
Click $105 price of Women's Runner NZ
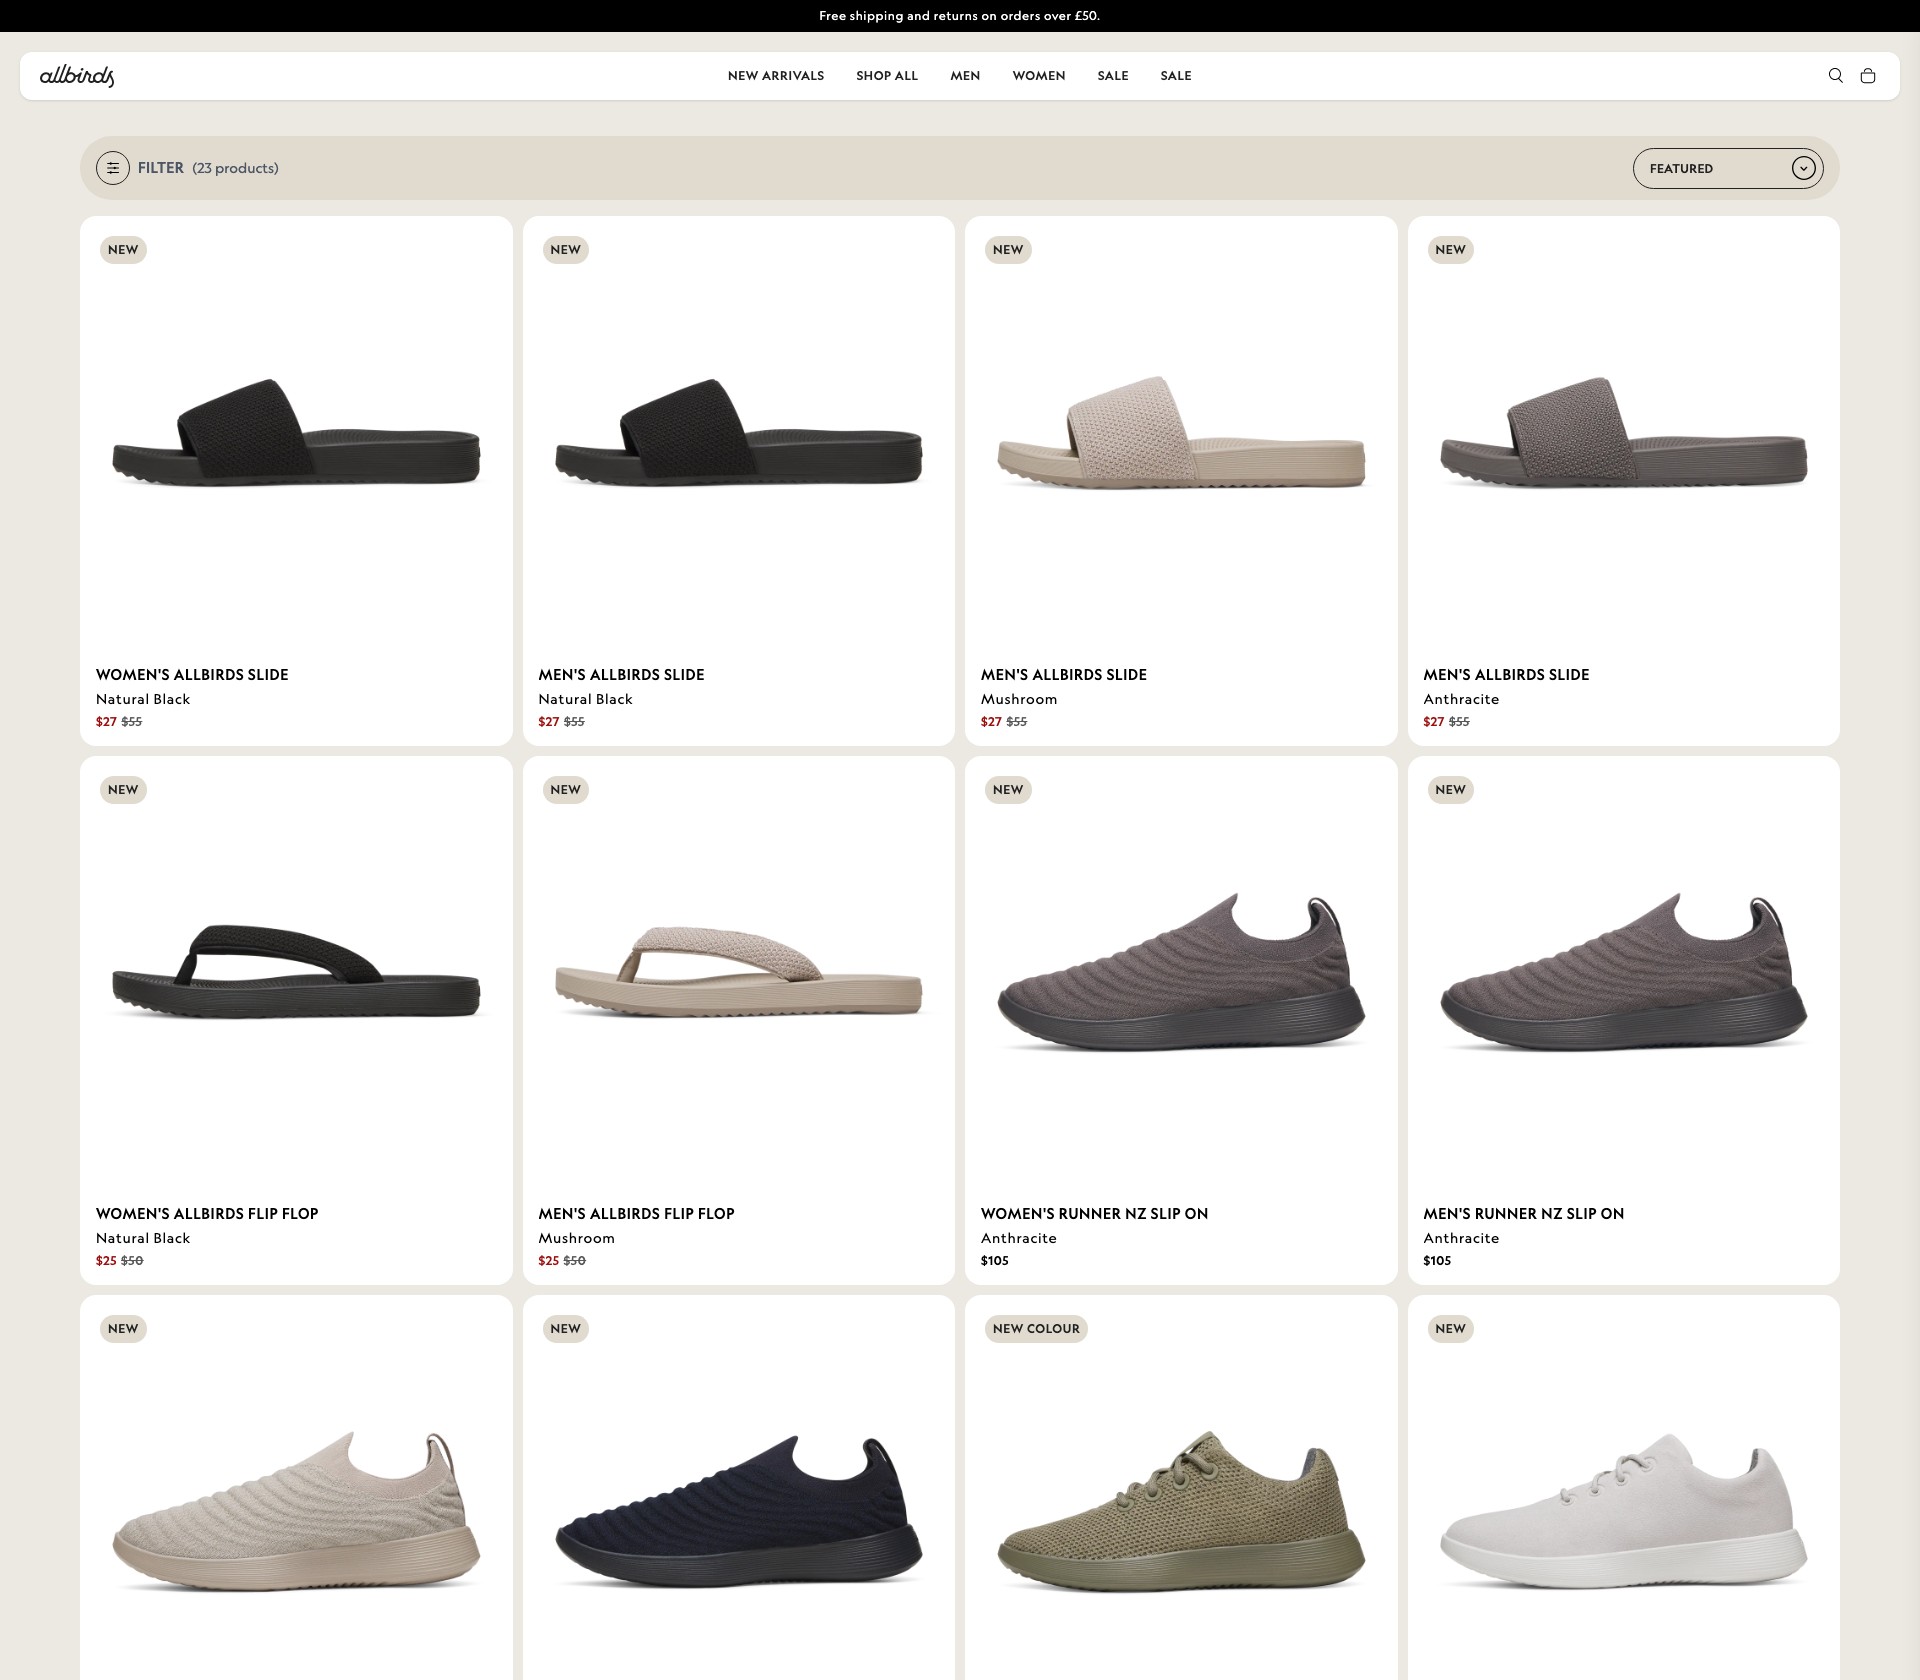tap(995, 1261)
